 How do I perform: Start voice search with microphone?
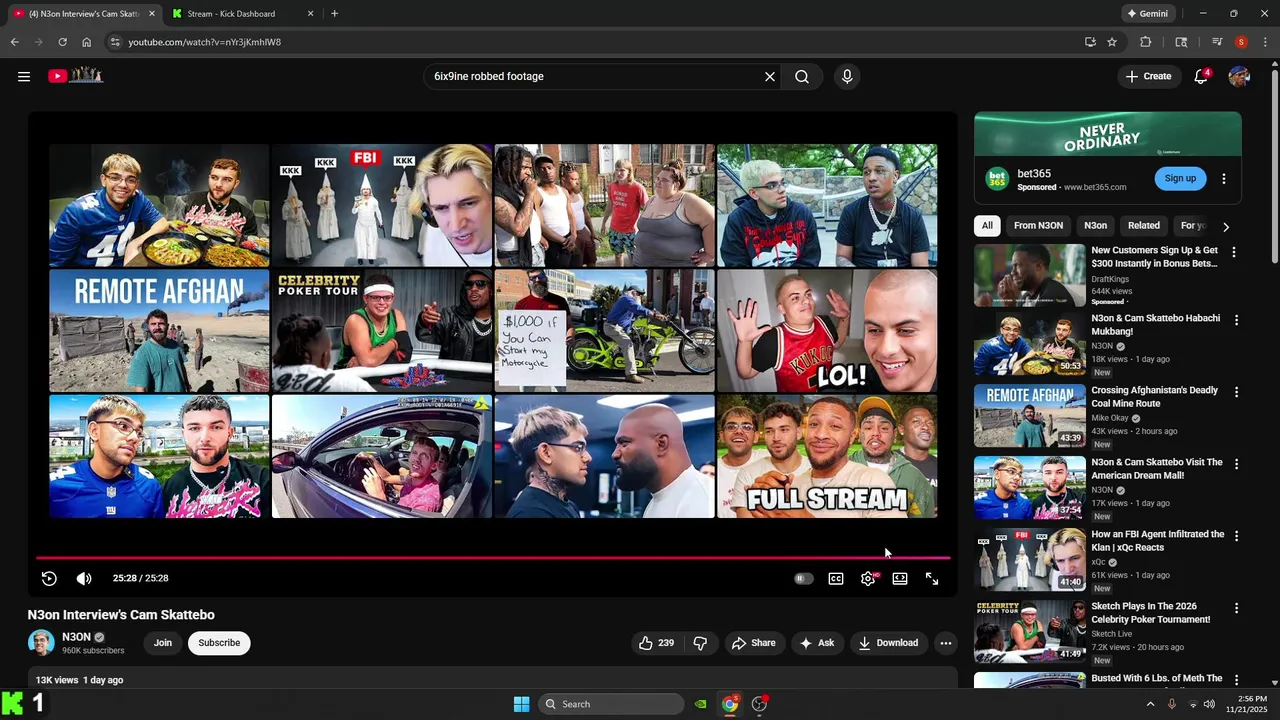pos(847,76)
